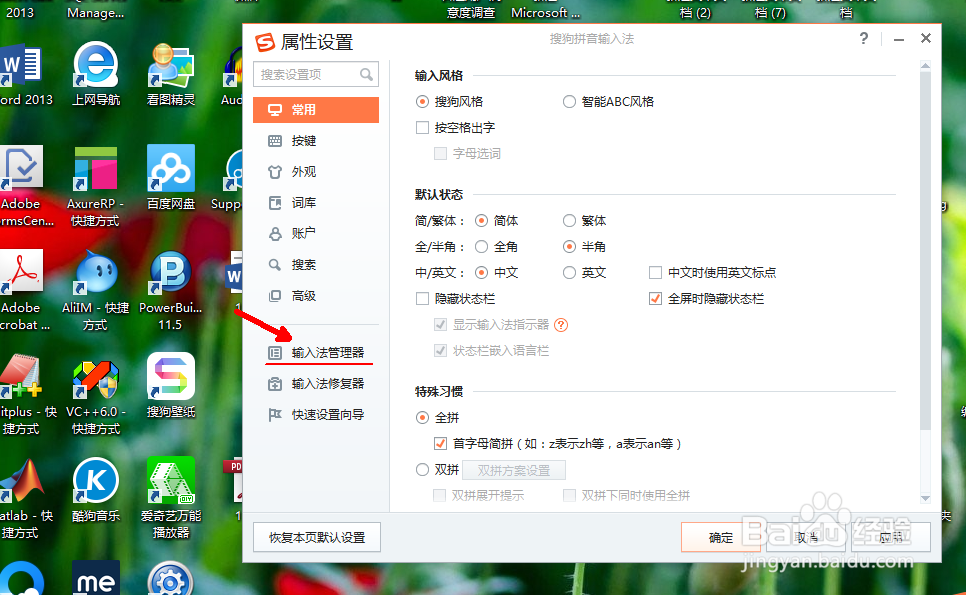
Task: Open AxureRP desktop shortcut
Action: pyautogui.click(x=95, y=187)
